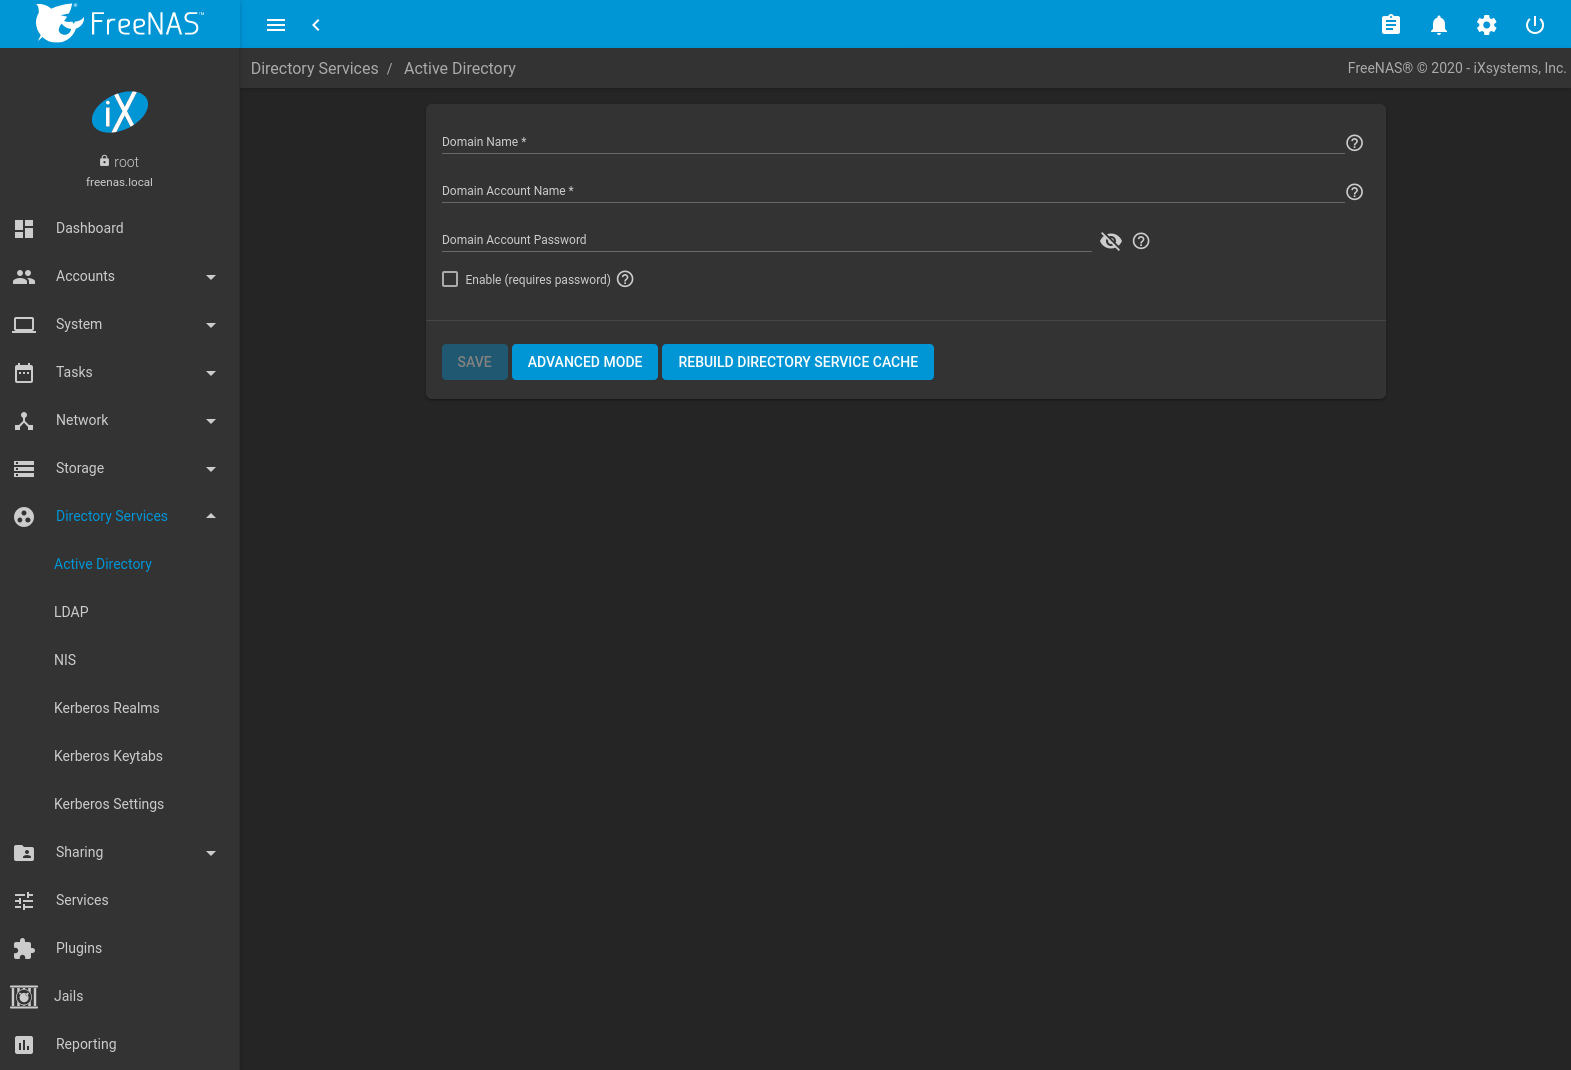Screen dimensions: 1571x1070
Task: Click the hamburger menu icon
Action: tap(276, 25)
